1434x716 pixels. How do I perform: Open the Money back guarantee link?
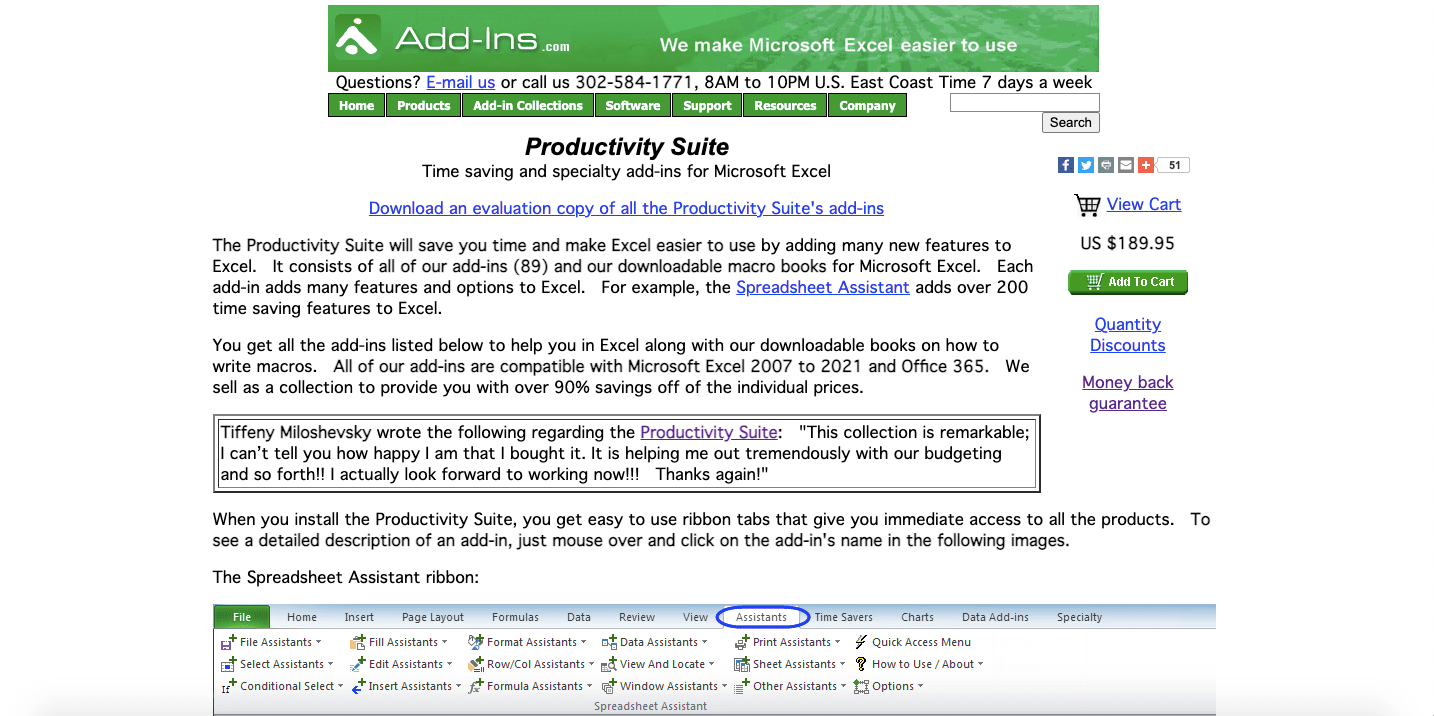tap(1128, 393)
